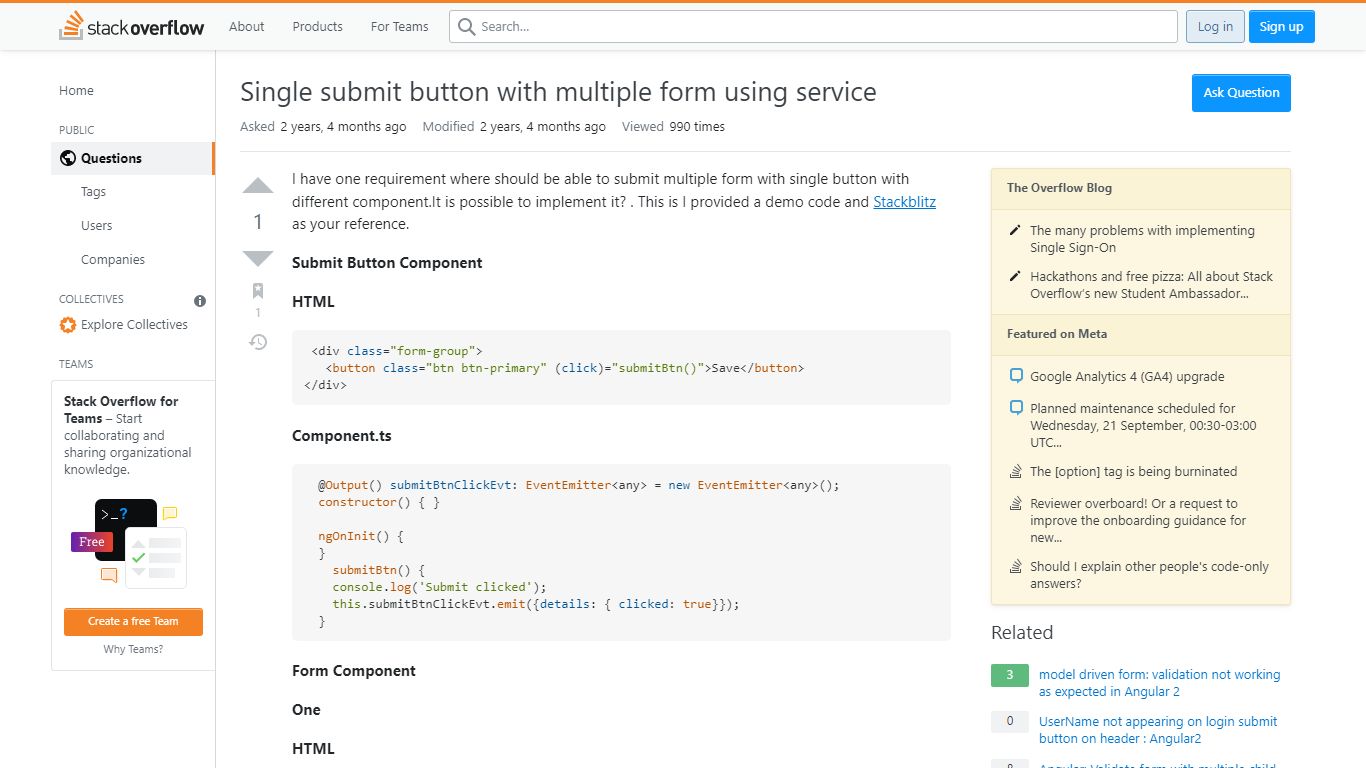Click the Sign up button
This screenshot has width=1366, height=768.
(x=1281, y=27)
